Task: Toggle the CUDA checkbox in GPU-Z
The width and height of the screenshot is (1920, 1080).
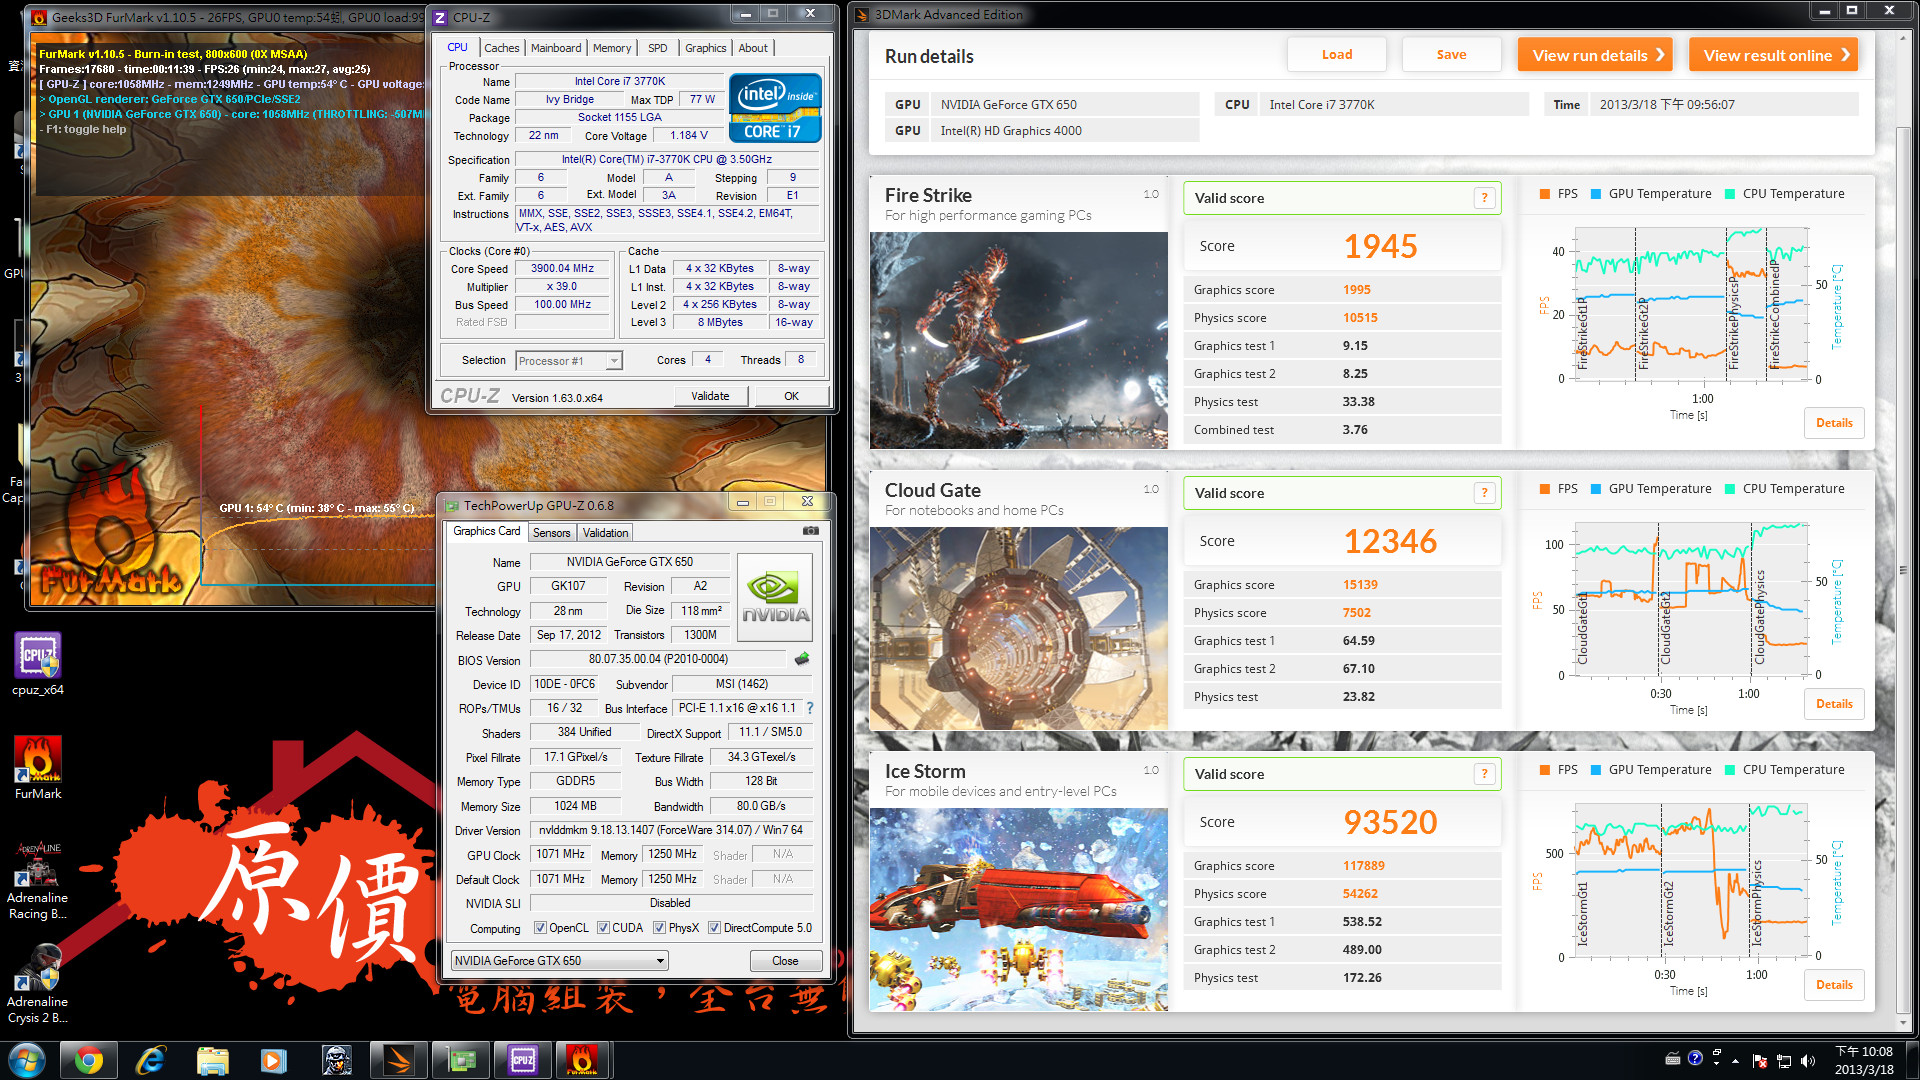Action: click(603, 928)
